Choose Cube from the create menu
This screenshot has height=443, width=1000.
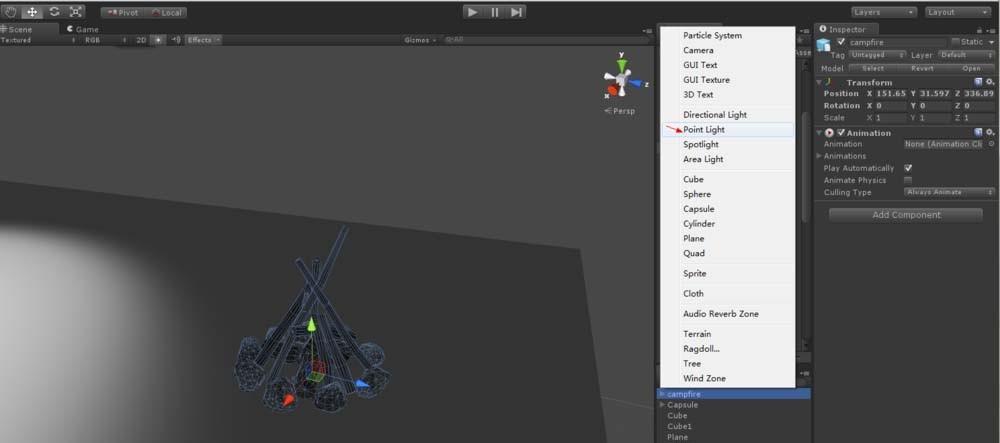(727, 179)
